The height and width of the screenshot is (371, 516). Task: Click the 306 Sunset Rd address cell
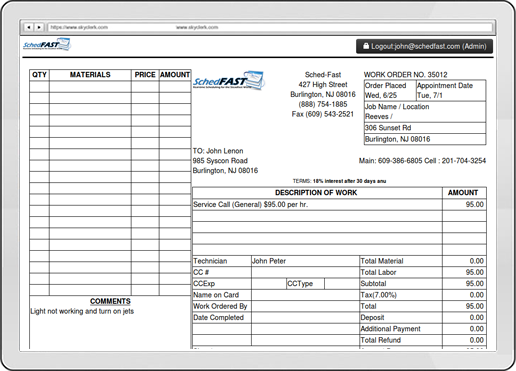pos(425,128)
